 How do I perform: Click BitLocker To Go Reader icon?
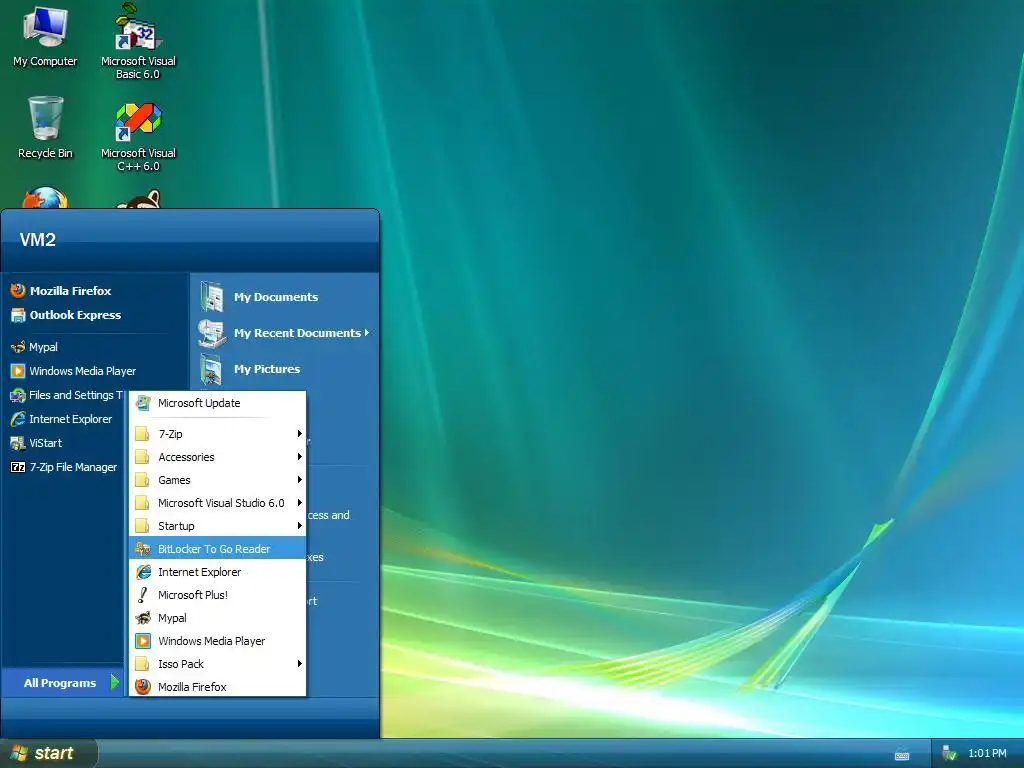(143, 549)
